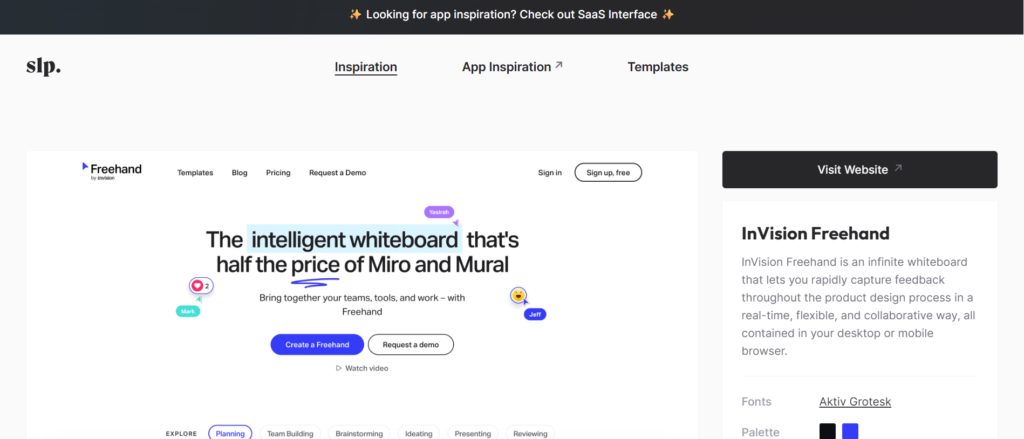The height and width of the screenshot is (439, 1024).
Task: Select the Planning explore pill
Action: (230, 433)
